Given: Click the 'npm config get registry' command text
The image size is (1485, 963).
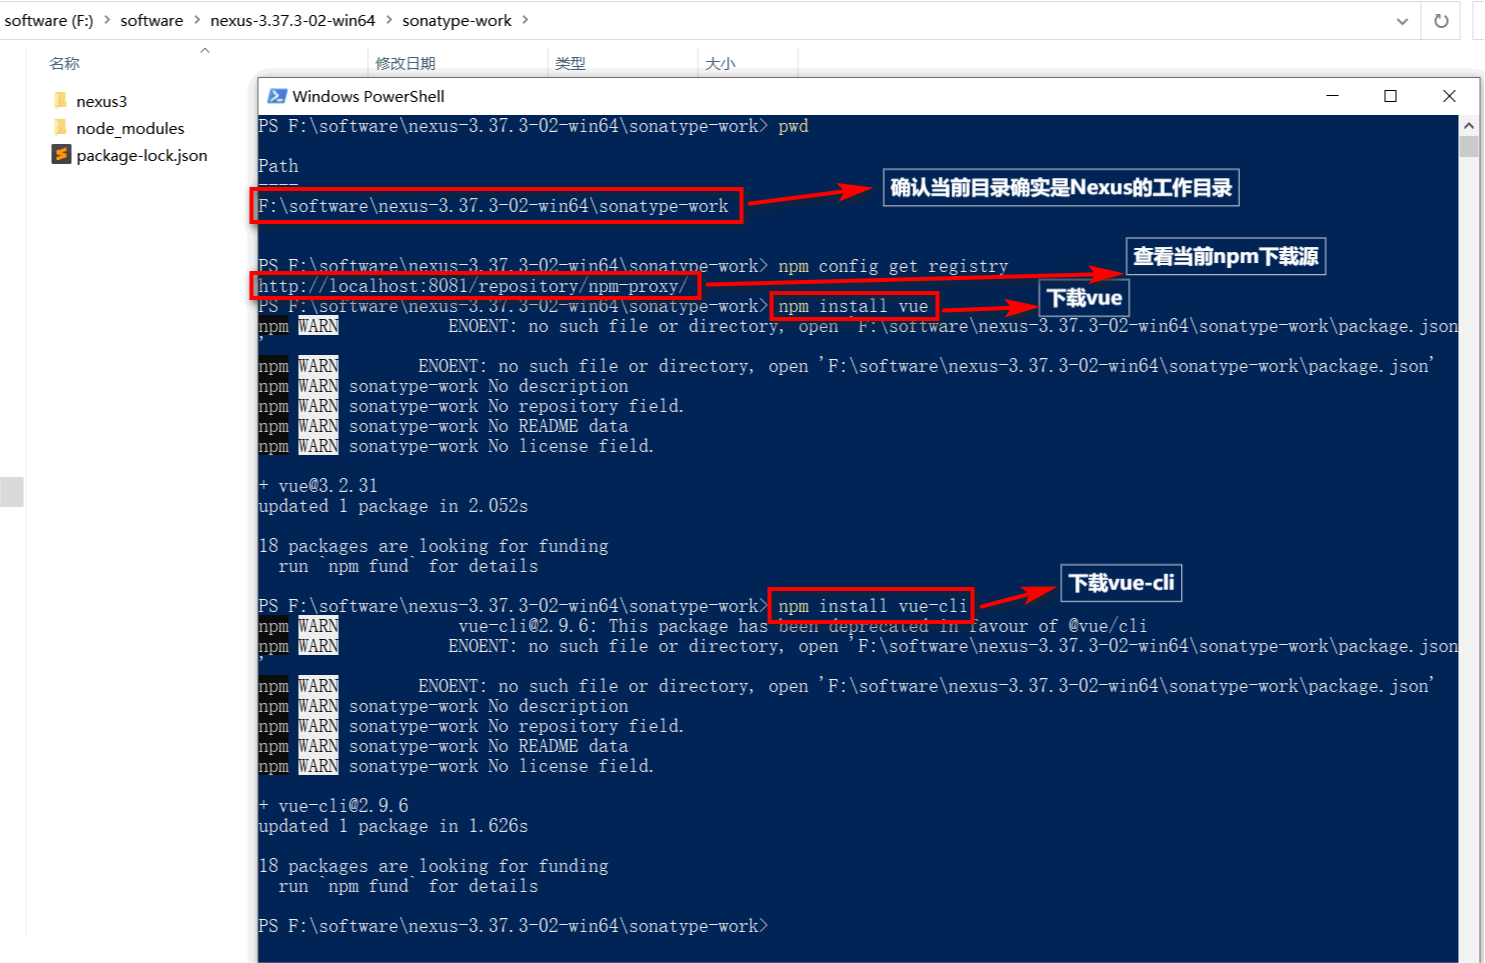Looking at the screenshot, I should click(x=893, y=266).
